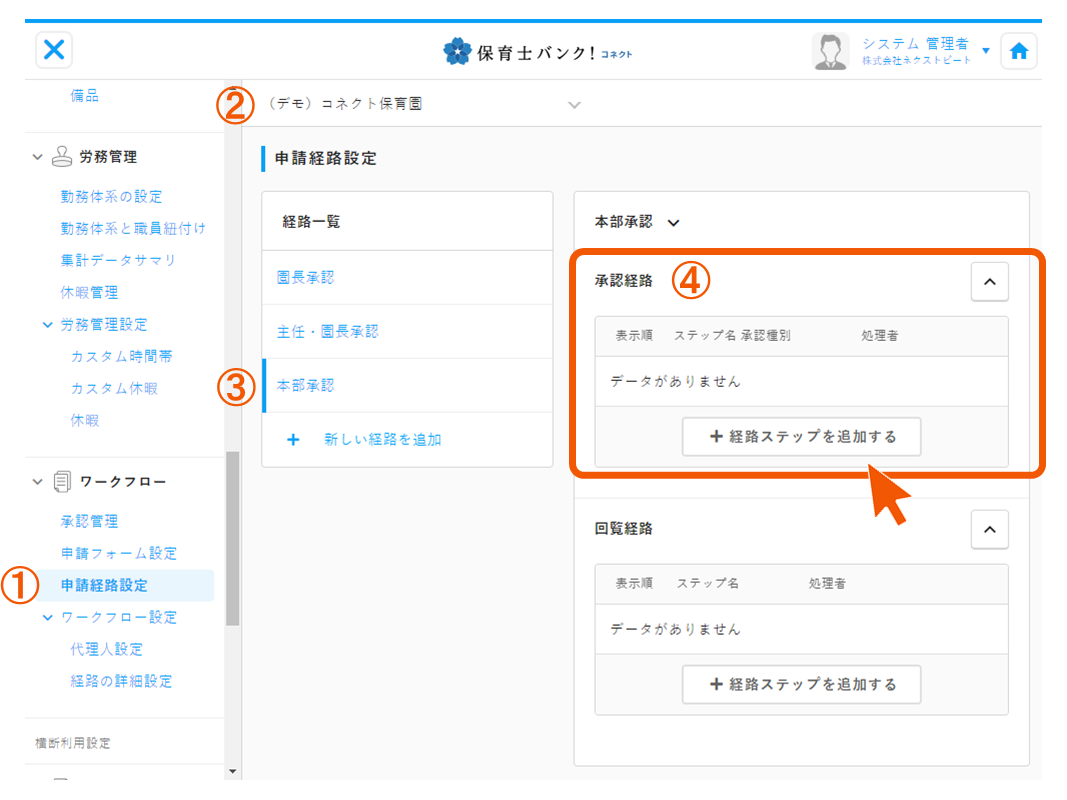Click the plus icon for 新しい経路を追加

click(293, 440)
